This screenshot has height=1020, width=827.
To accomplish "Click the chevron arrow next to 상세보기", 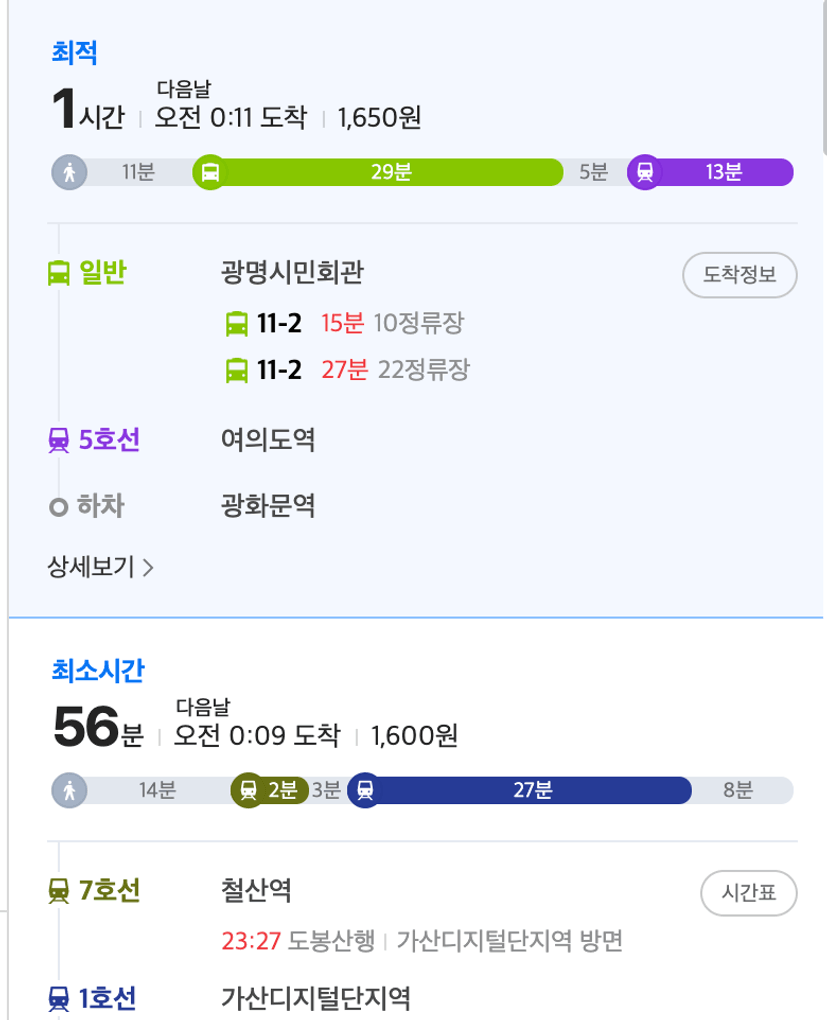I will point(148,568).
